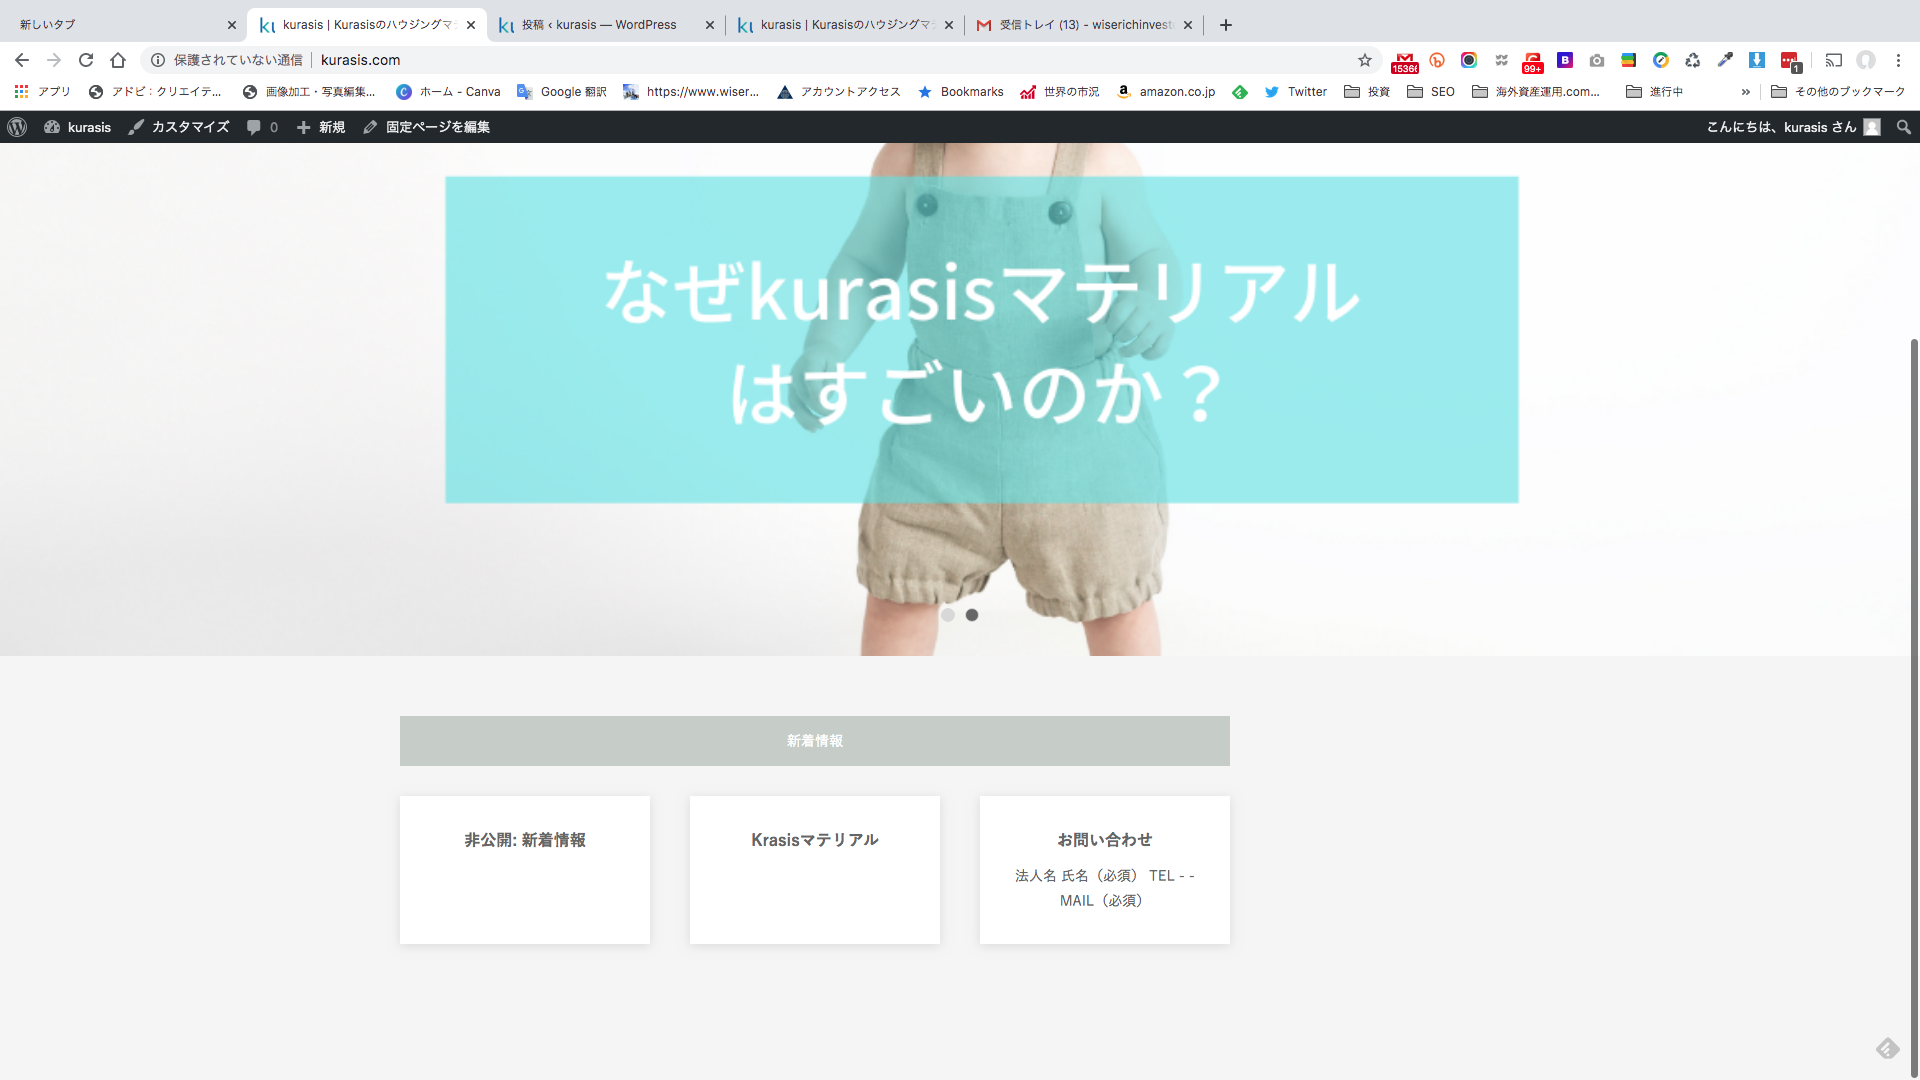Open the SEO bookmarks folder
This screenshot has height=1080, width=1920.
1431,92
